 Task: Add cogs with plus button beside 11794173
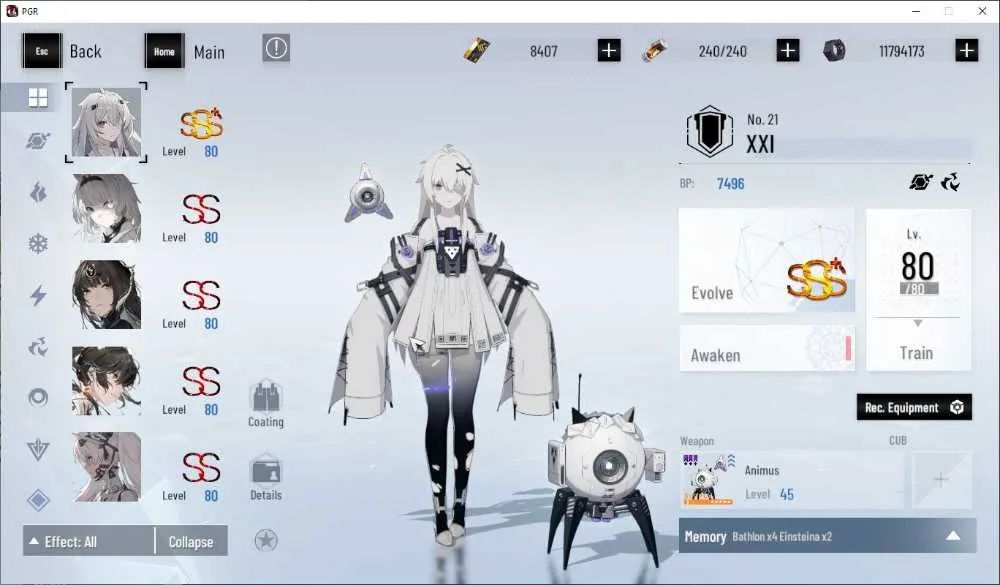click(x=967, y=50)
